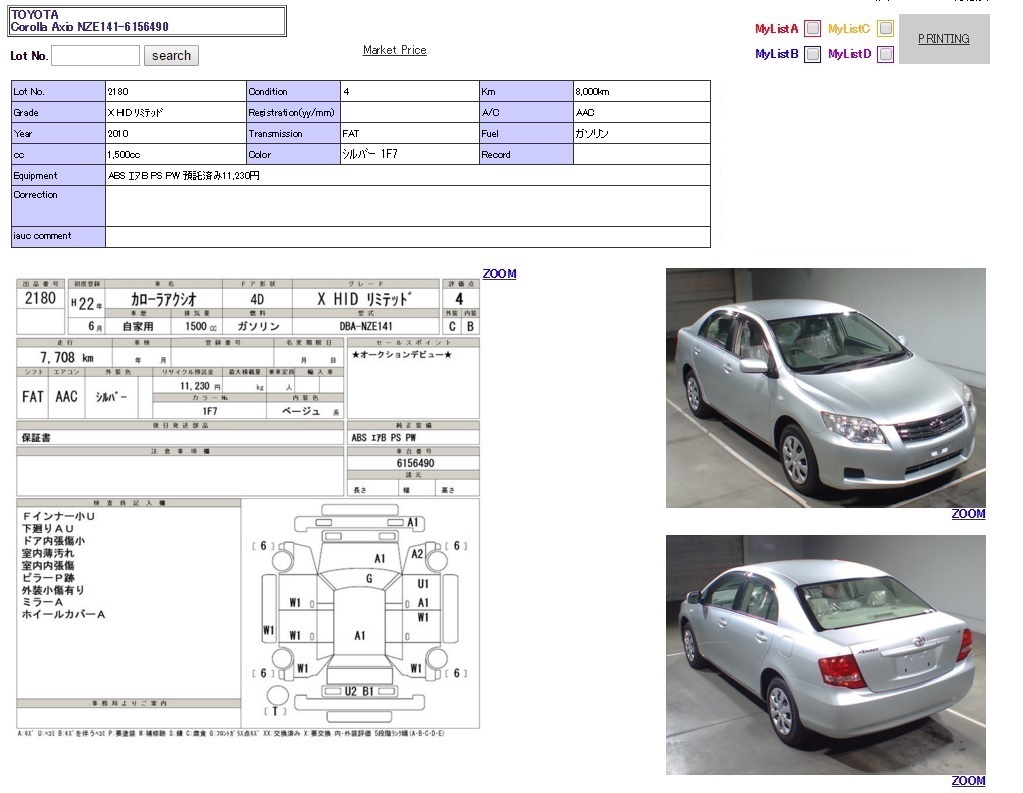Click the Toyota Corolla Axio title box
Image resolution: width=1023 pixels, height=793 pixels.
(147, 21)
